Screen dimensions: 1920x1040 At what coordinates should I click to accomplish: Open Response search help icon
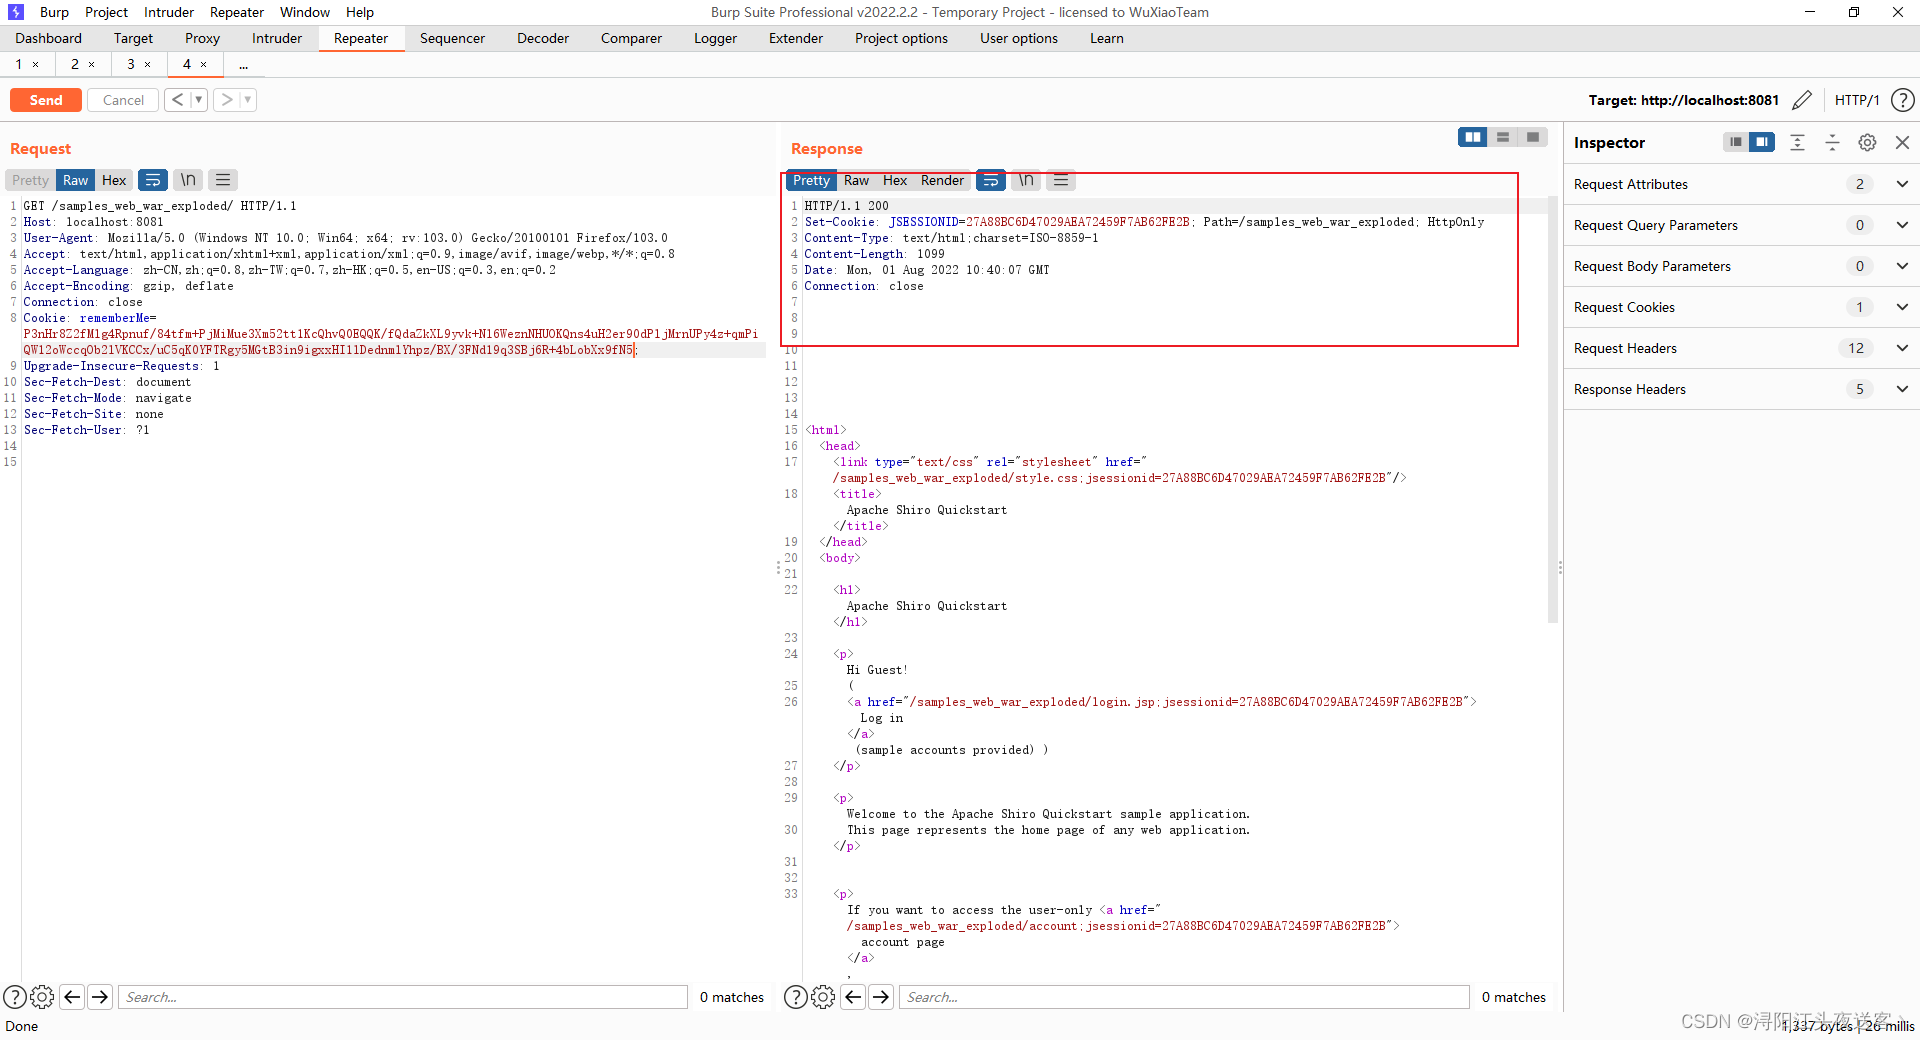(x=795, y=997)
